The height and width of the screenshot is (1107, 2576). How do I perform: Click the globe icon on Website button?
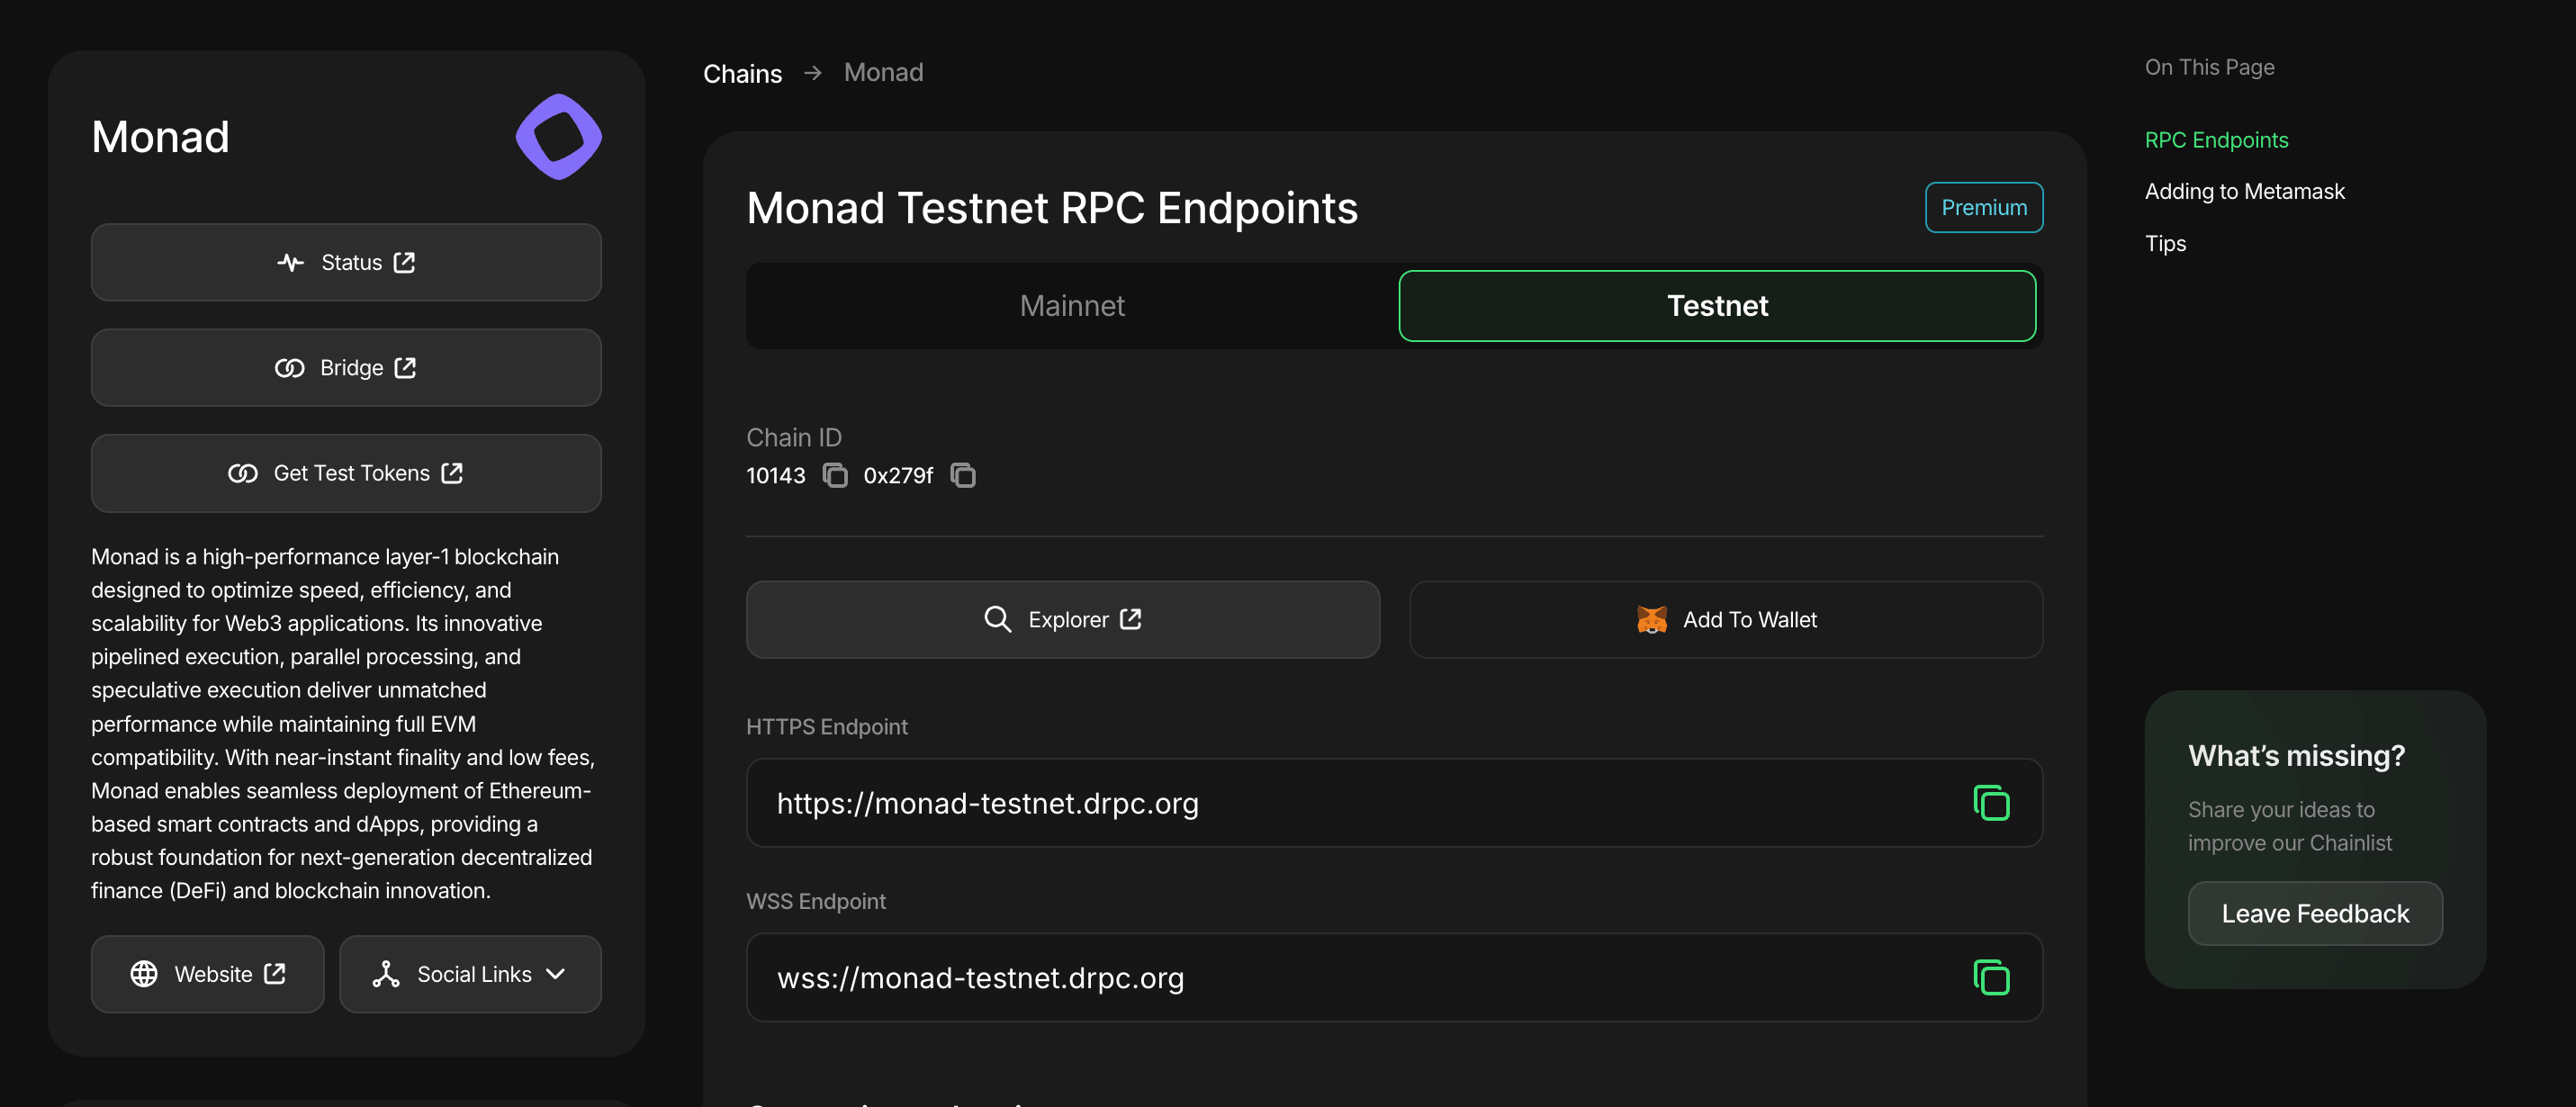pos(144,973)
